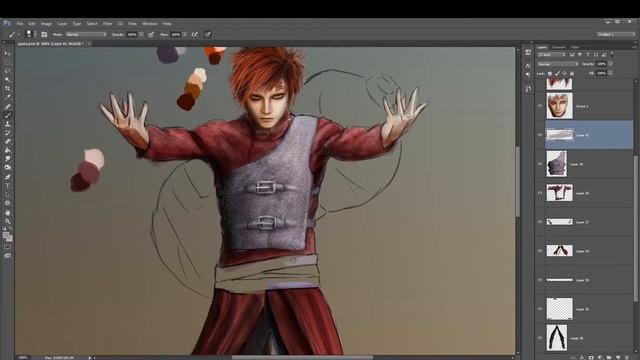
Task: Open the Image menu
Action: (46, 24)
